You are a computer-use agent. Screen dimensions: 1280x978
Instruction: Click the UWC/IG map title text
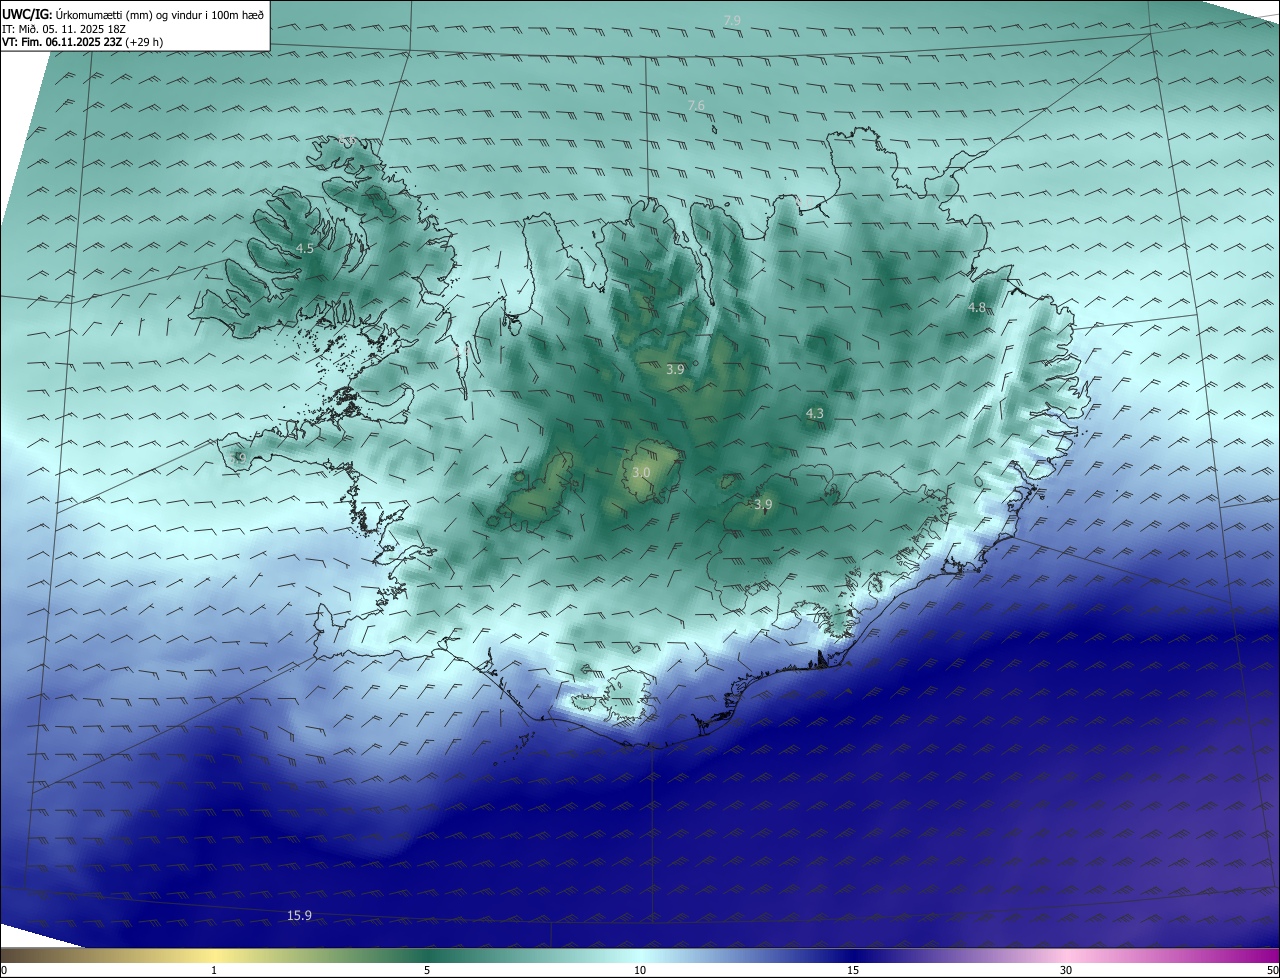[133, 14]
